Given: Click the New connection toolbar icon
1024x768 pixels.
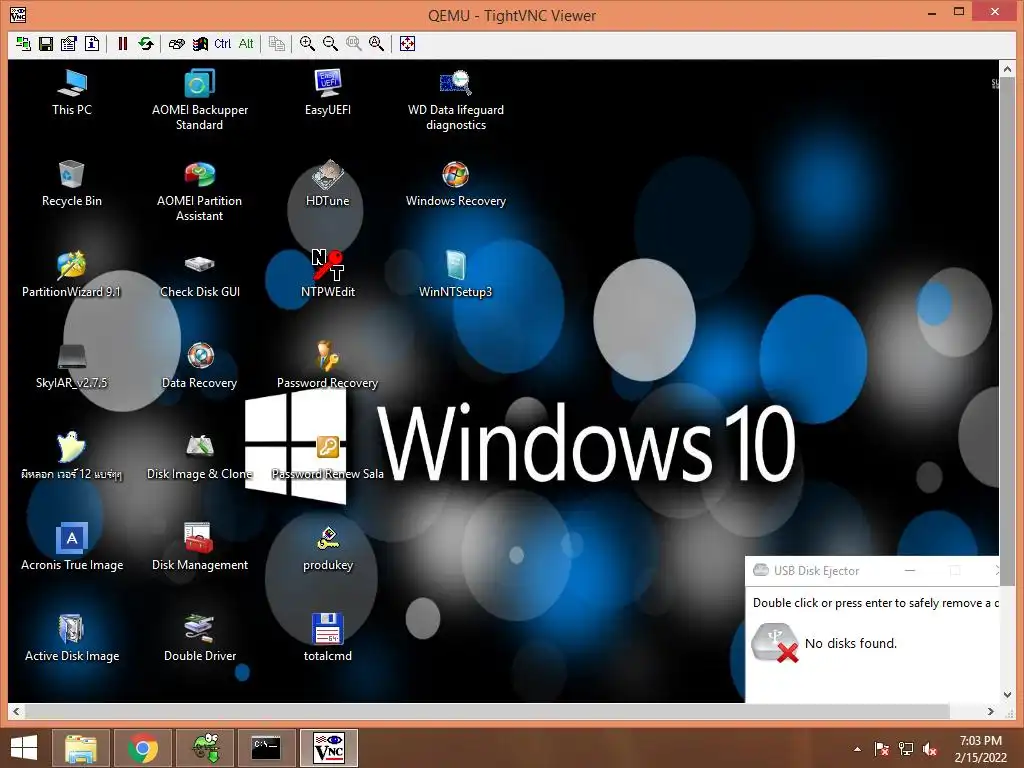Looking at the screenshot, I should click(23, 44).
